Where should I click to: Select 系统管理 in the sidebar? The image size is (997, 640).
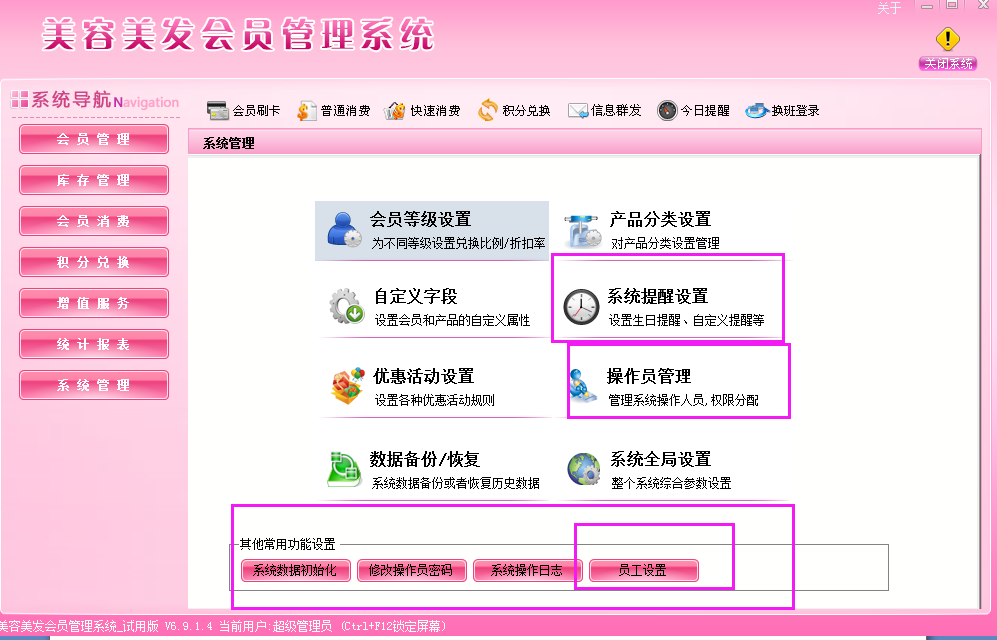94,385
